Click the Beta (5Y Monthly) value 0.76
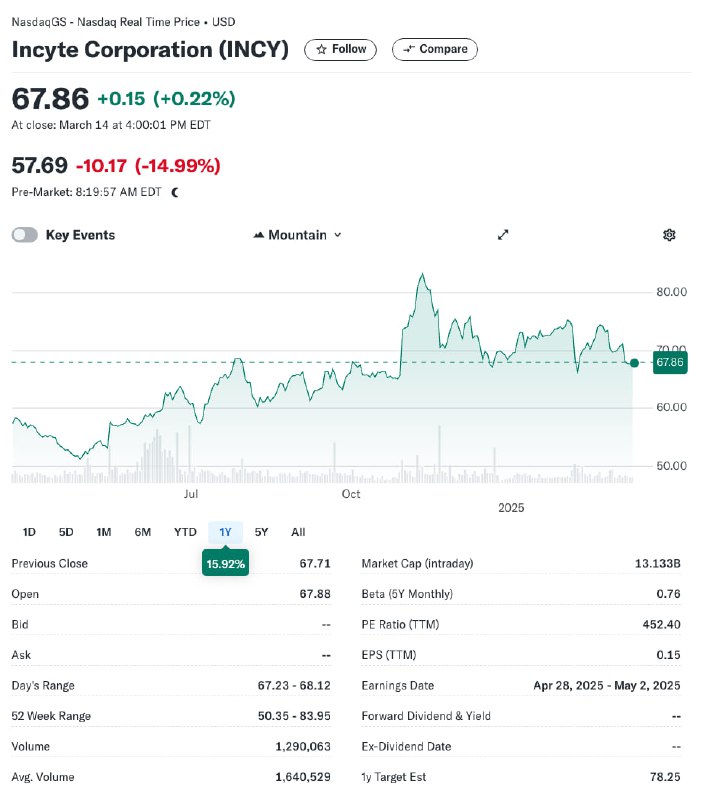The height and width of the screenshot is (800, 703). click(668, 594)
